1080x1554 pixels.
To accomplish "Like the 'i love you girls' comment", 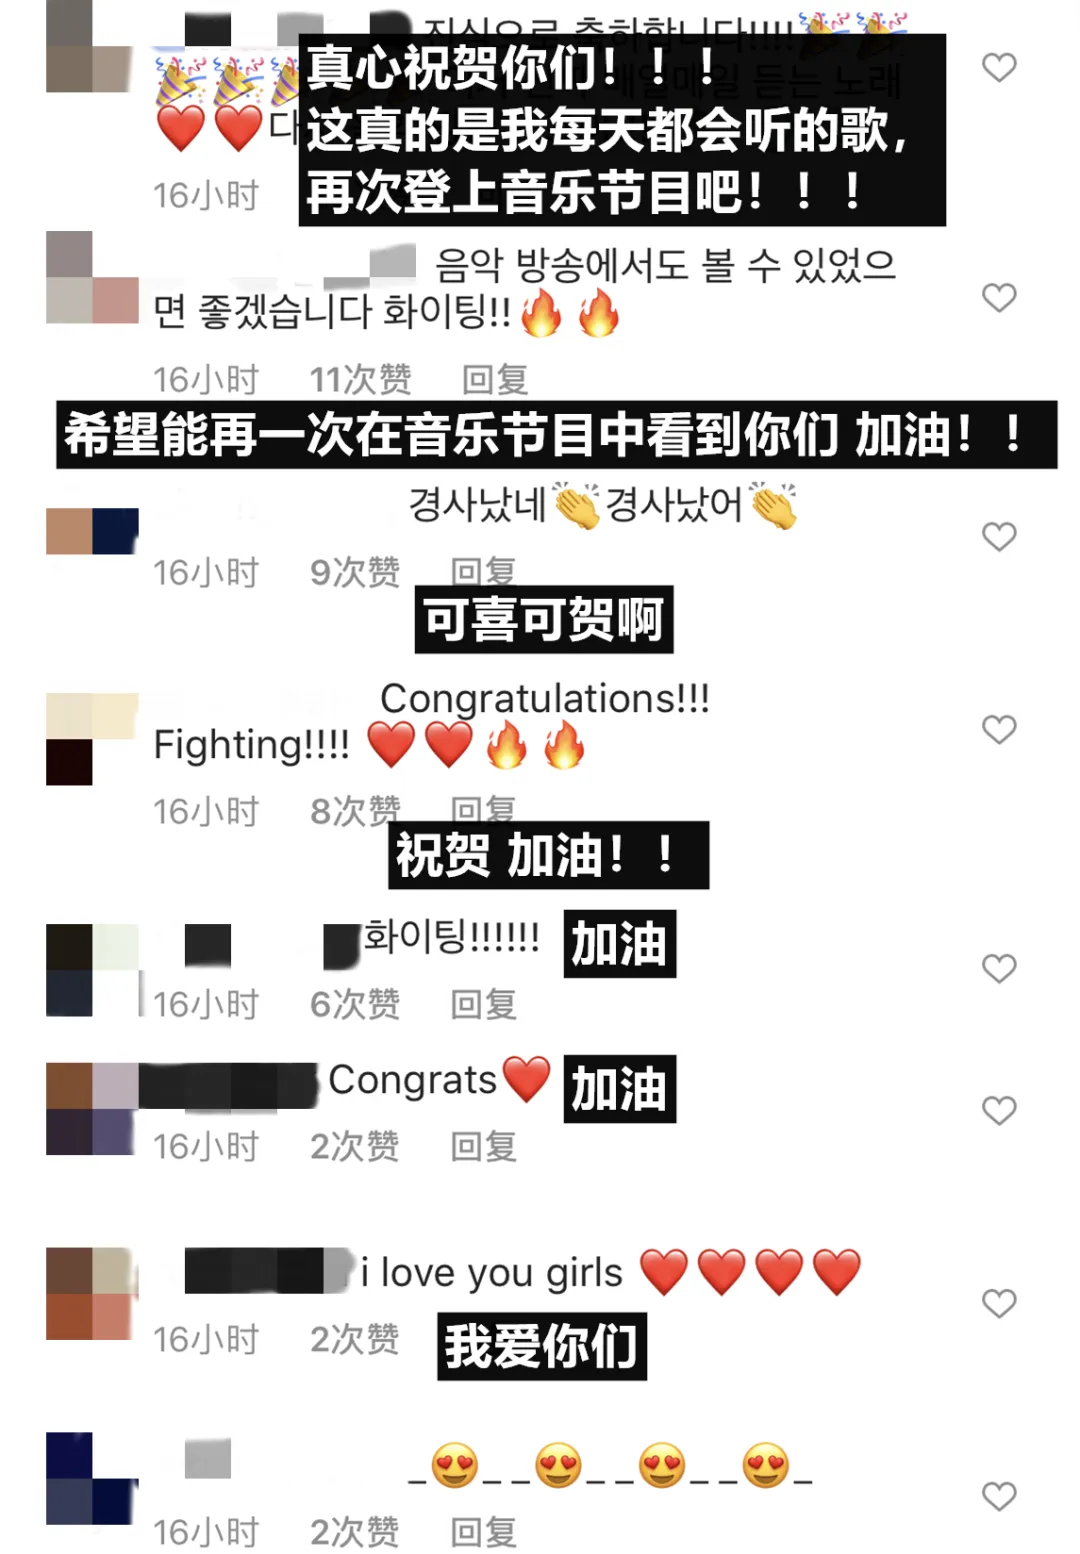I will click(999, 1304).
